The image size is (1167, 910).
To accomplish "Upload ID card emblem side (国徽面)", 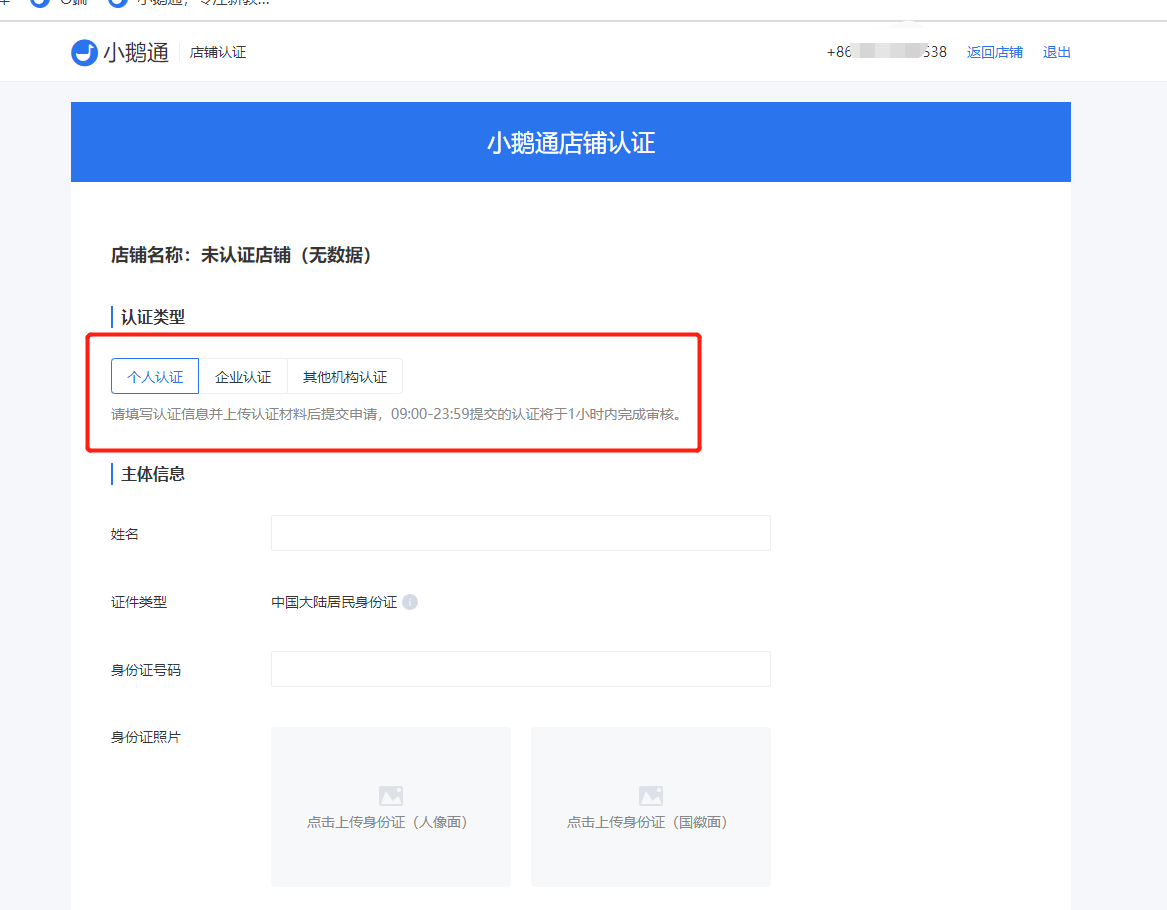I will pos(650,807).
